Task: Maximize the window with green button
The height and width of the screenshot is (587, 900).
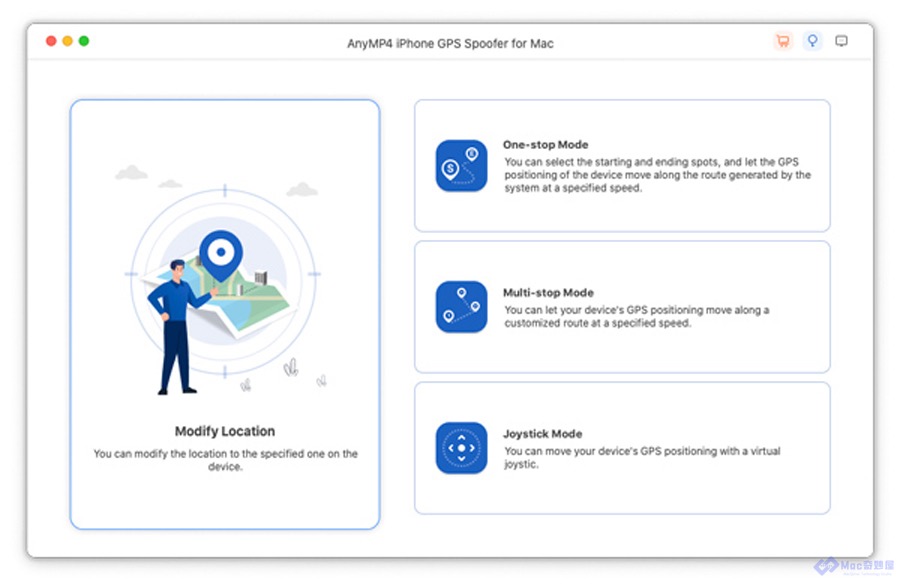Action: [84, 41]
